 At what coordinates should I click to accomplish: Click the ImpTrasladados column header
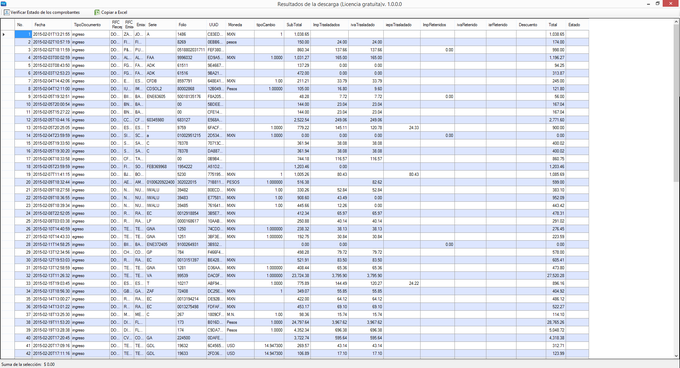(329, 25)
